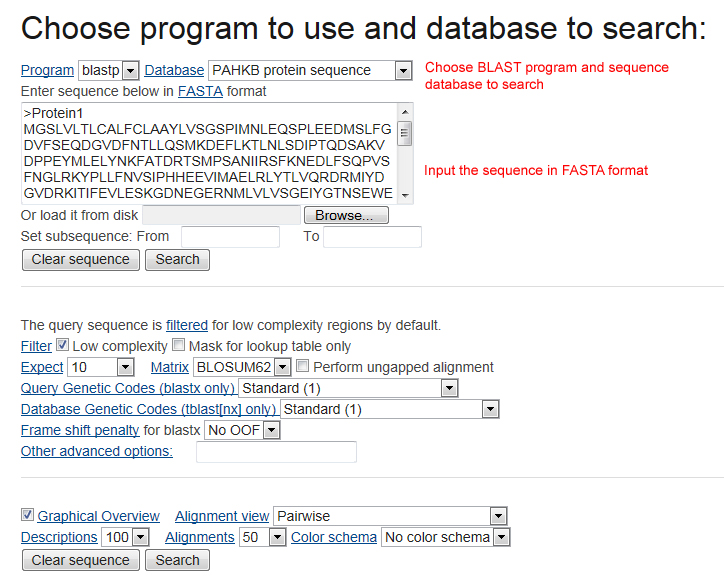Expand the Database dropdown for PAHKB protein sequence
The image size is (724, 584).
[310, 71]
